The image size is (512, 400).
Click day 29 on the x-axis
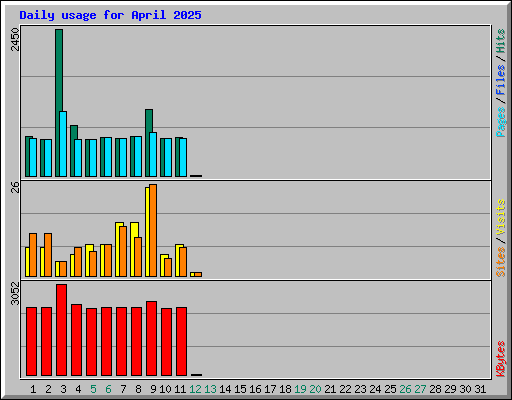[x=450, y=389]
